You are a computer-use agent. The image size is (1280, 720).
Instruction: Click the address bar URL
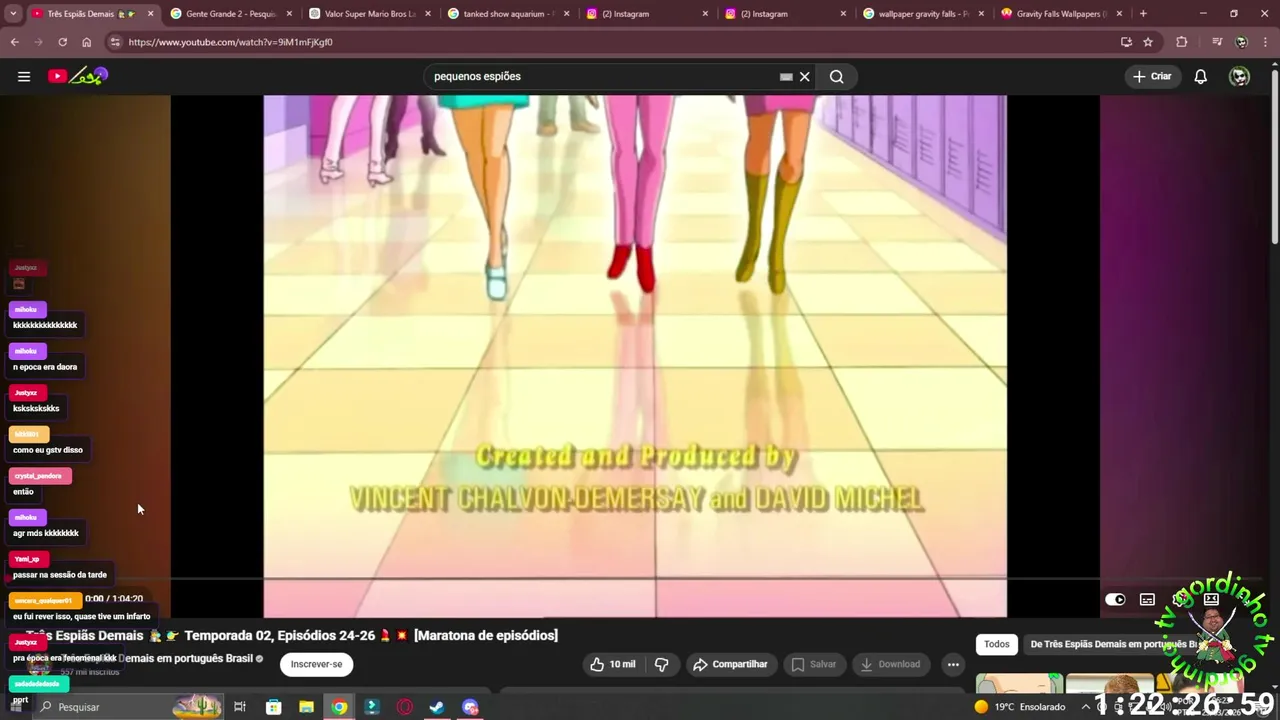point(231,42)
